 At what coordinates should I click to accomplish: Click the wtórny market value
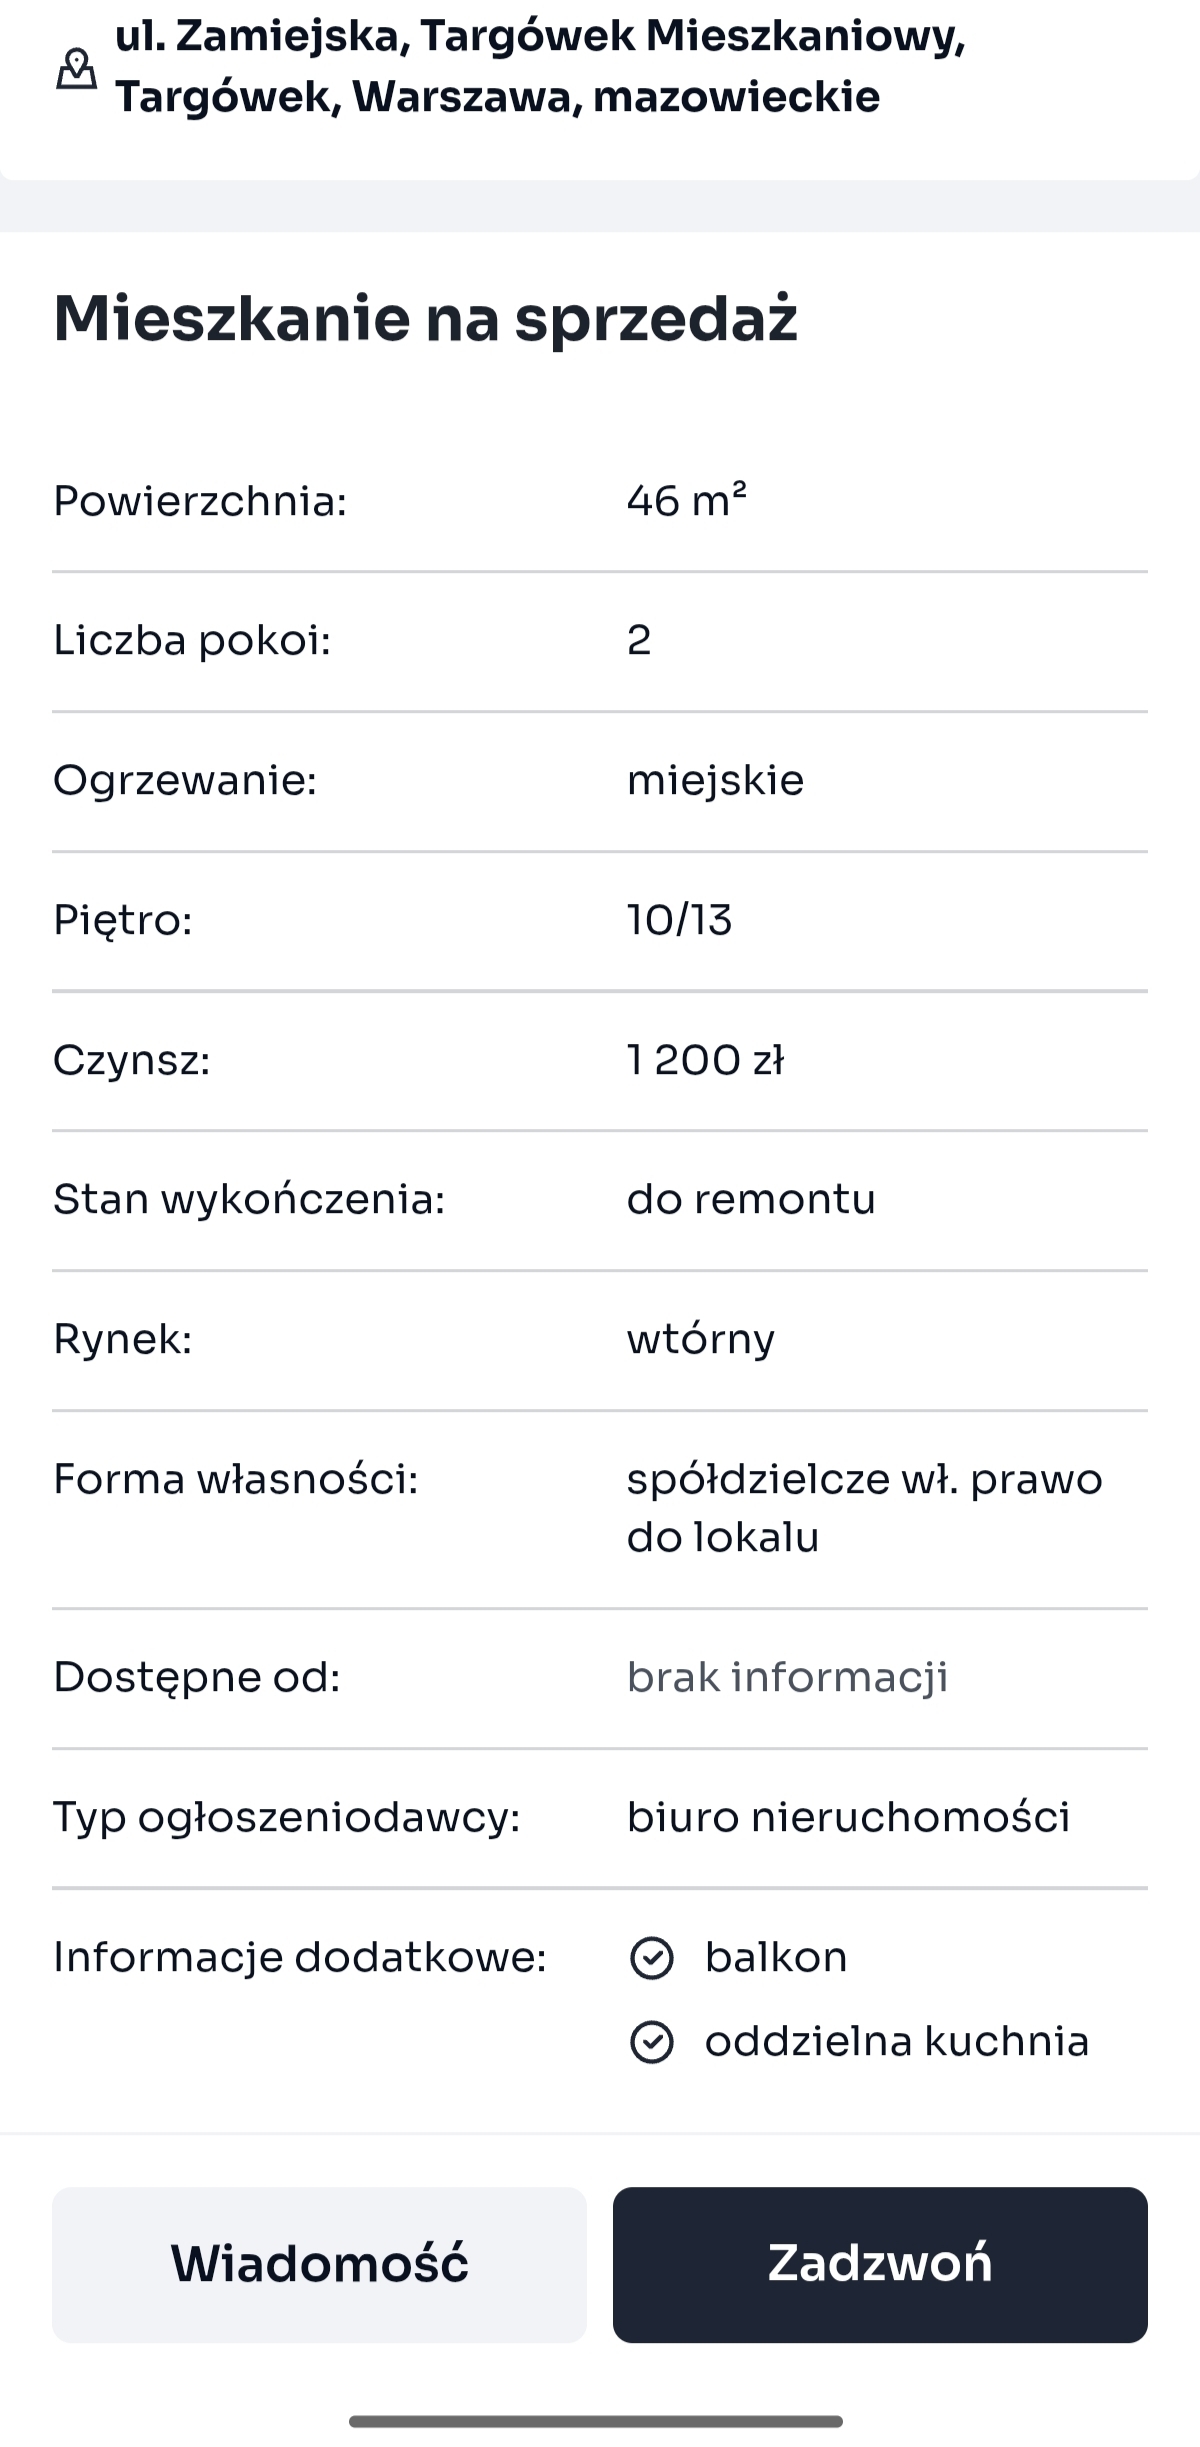point(701,1339)
